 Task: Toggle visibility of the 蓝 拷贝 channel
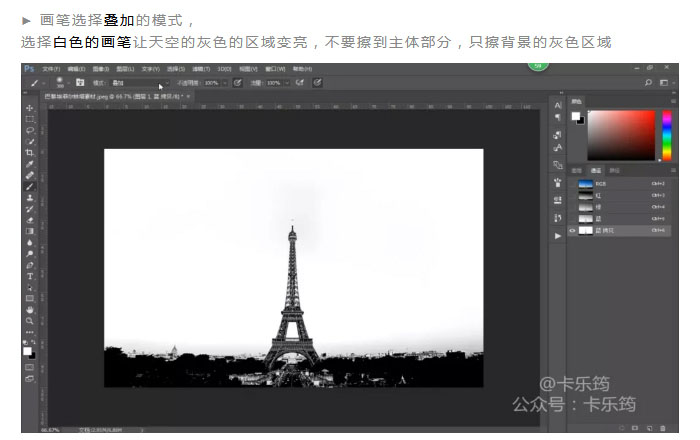coord(573,230)
